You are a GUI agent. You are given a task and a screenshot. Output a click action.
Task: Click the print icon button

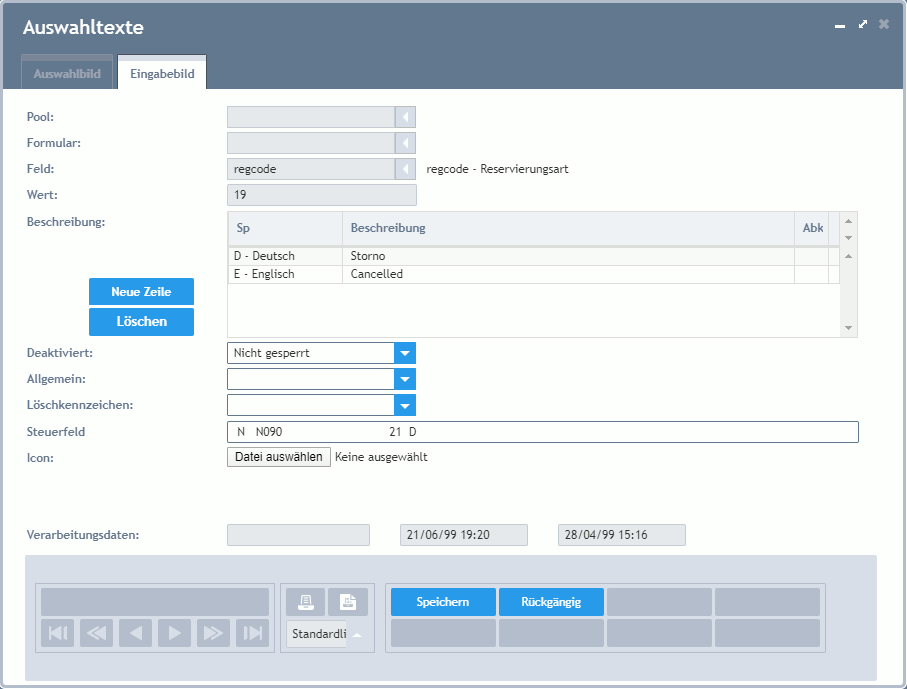305,602
